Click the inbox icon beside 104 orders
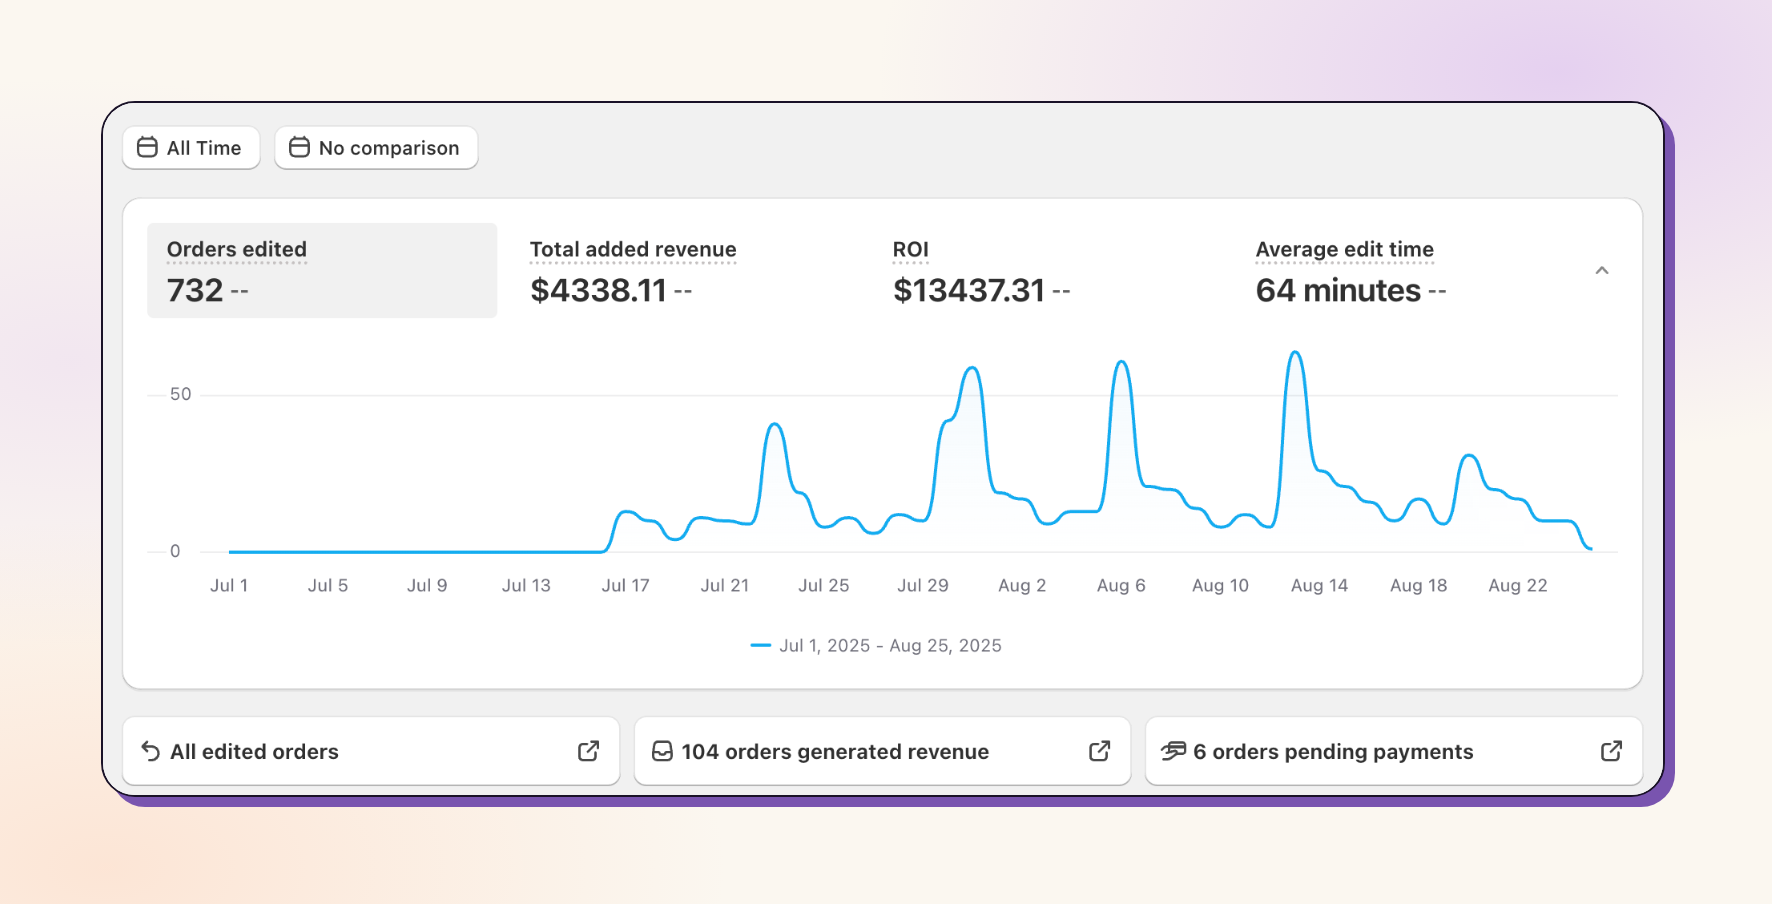 pos(662,751)
